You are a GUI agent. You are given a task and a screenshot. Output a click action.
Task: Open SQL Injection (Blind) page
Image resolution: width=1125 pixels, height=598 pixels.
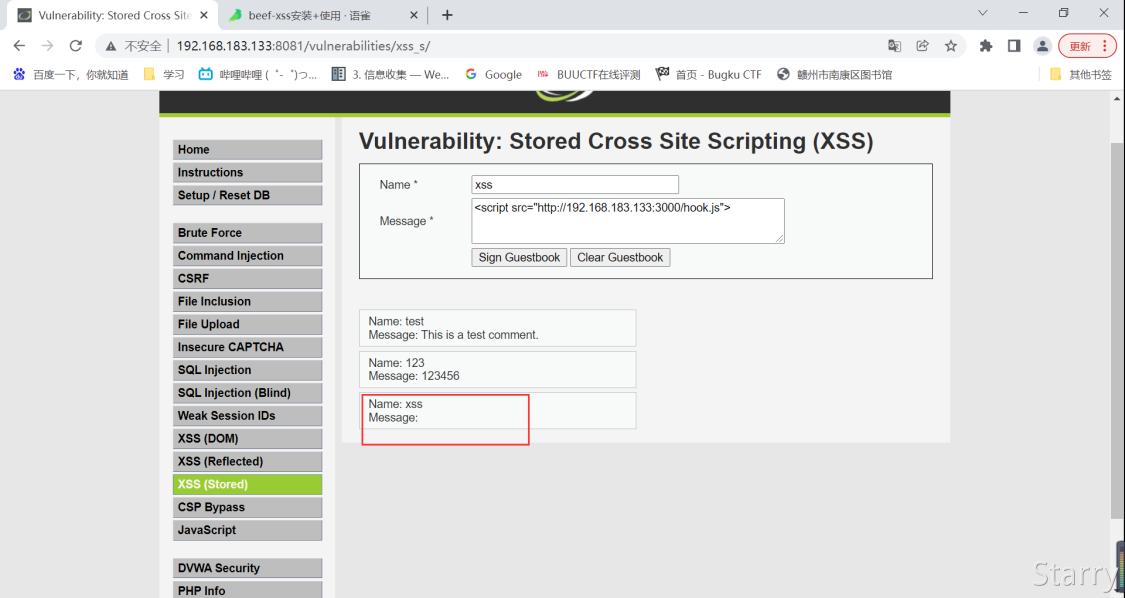pyautogui.click(x=248, y=393)
